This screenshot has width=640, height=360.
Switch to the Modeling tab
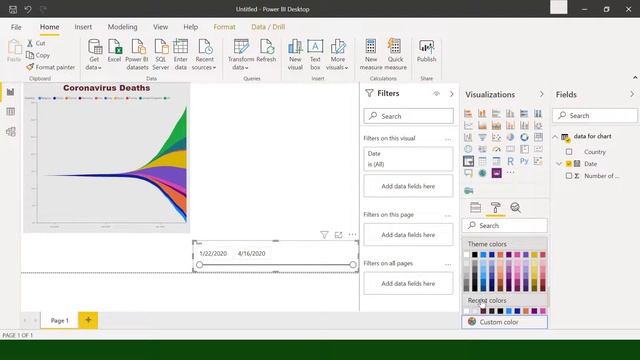click(122, 27)
